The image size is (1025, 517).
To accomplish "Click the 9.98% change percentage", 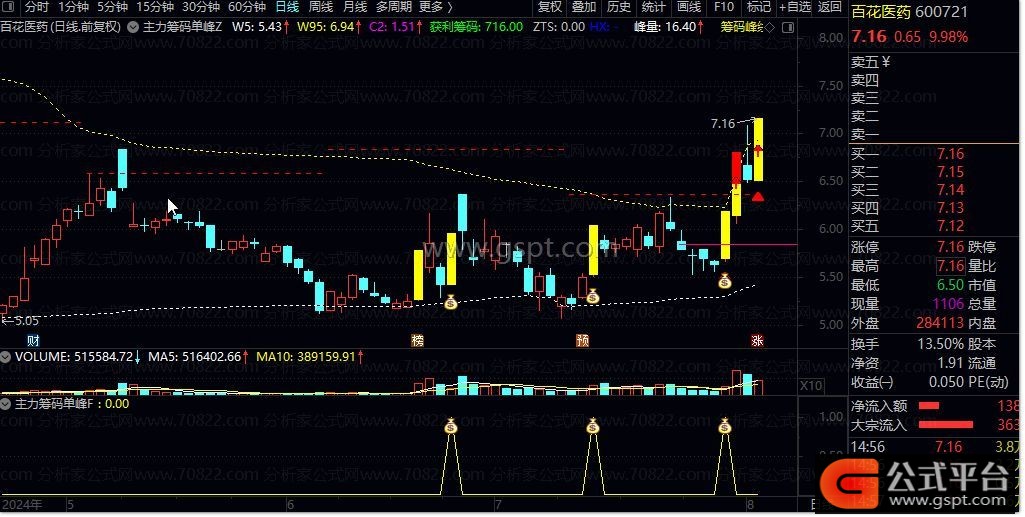I will tap(948, 37).
